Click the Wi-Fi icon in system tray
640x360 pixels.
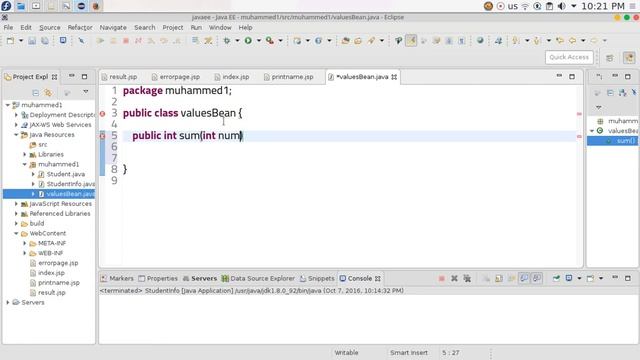pos(525,6)
